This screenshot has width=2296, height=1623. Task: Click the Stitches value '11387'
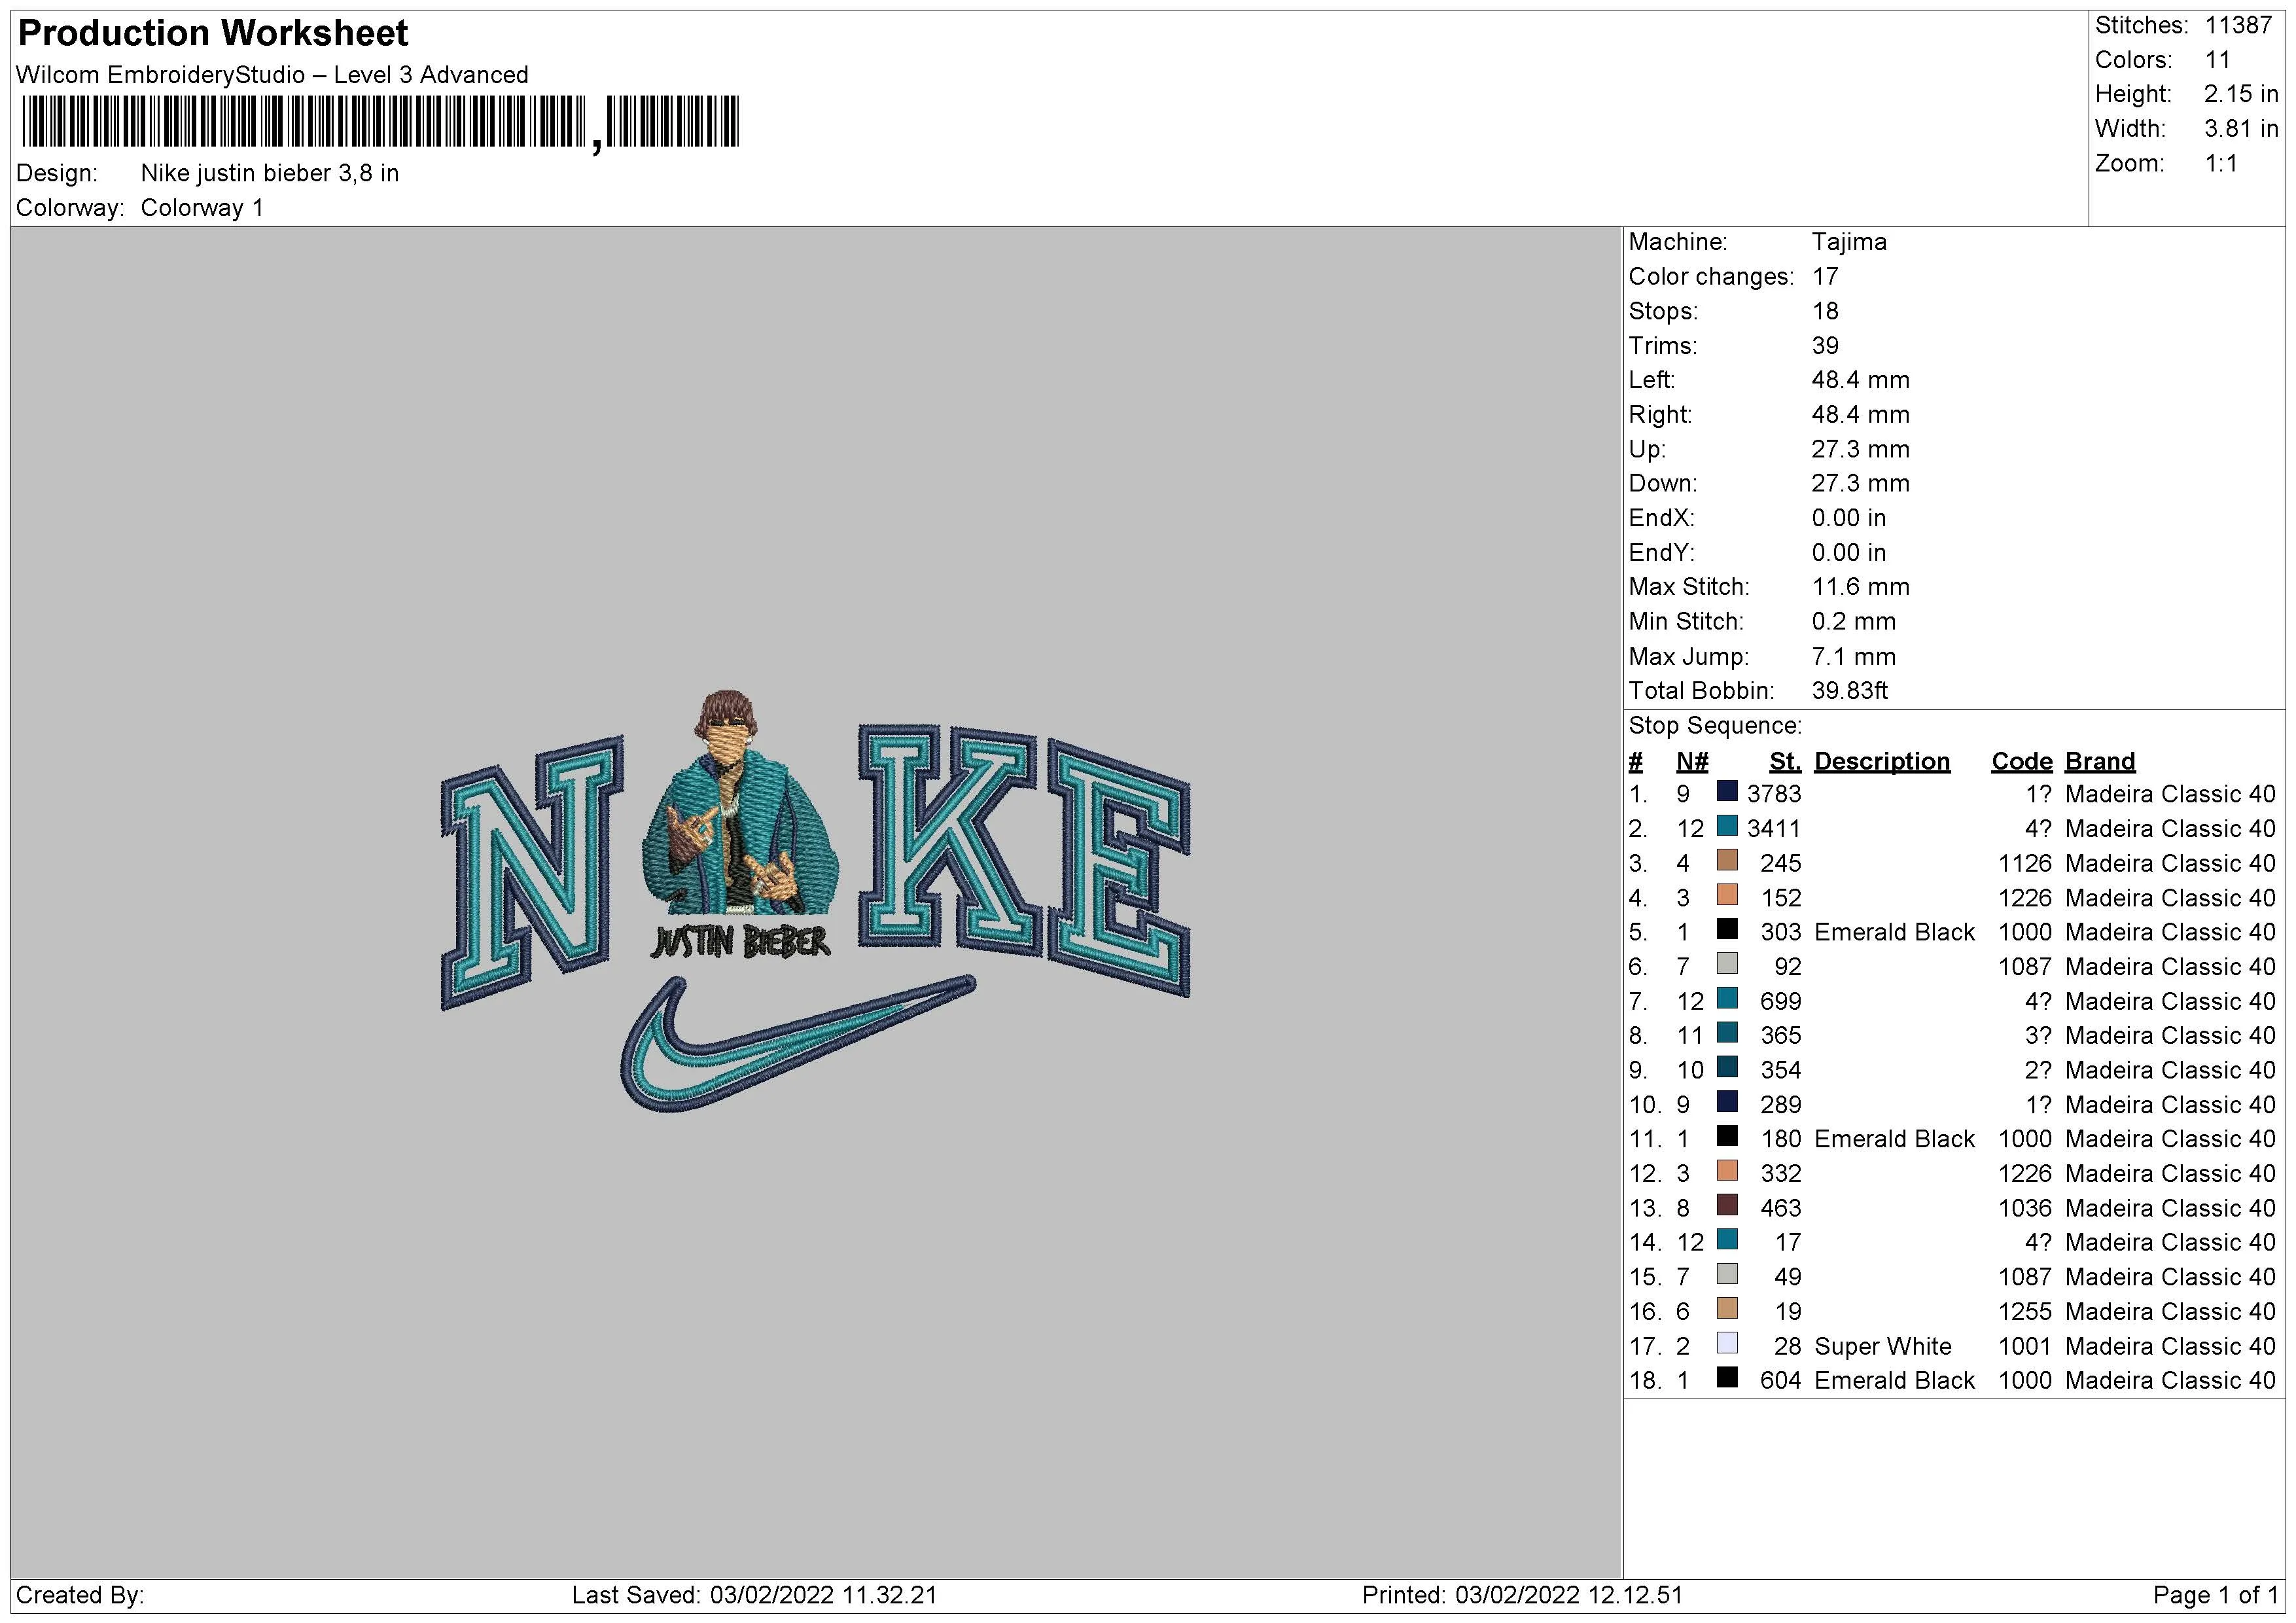point(2238,26)
